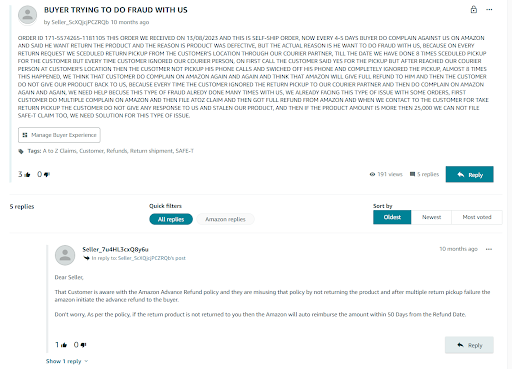Sort replies by Most voted

click(477, 217)
